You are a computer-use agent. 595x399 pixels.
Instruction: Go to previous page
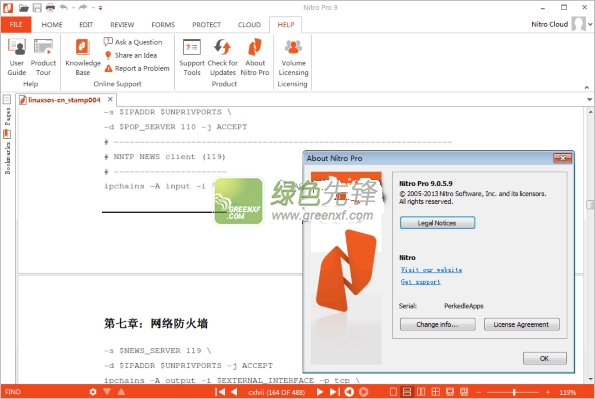pyautogui.click(x=234, y=392)
